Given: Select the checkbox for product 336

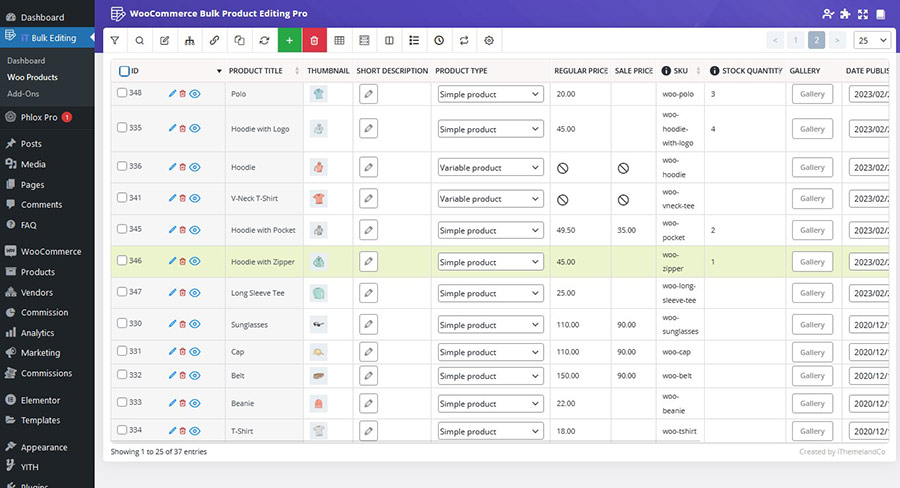Looking at the screenshot, I should tap(122, 166).
